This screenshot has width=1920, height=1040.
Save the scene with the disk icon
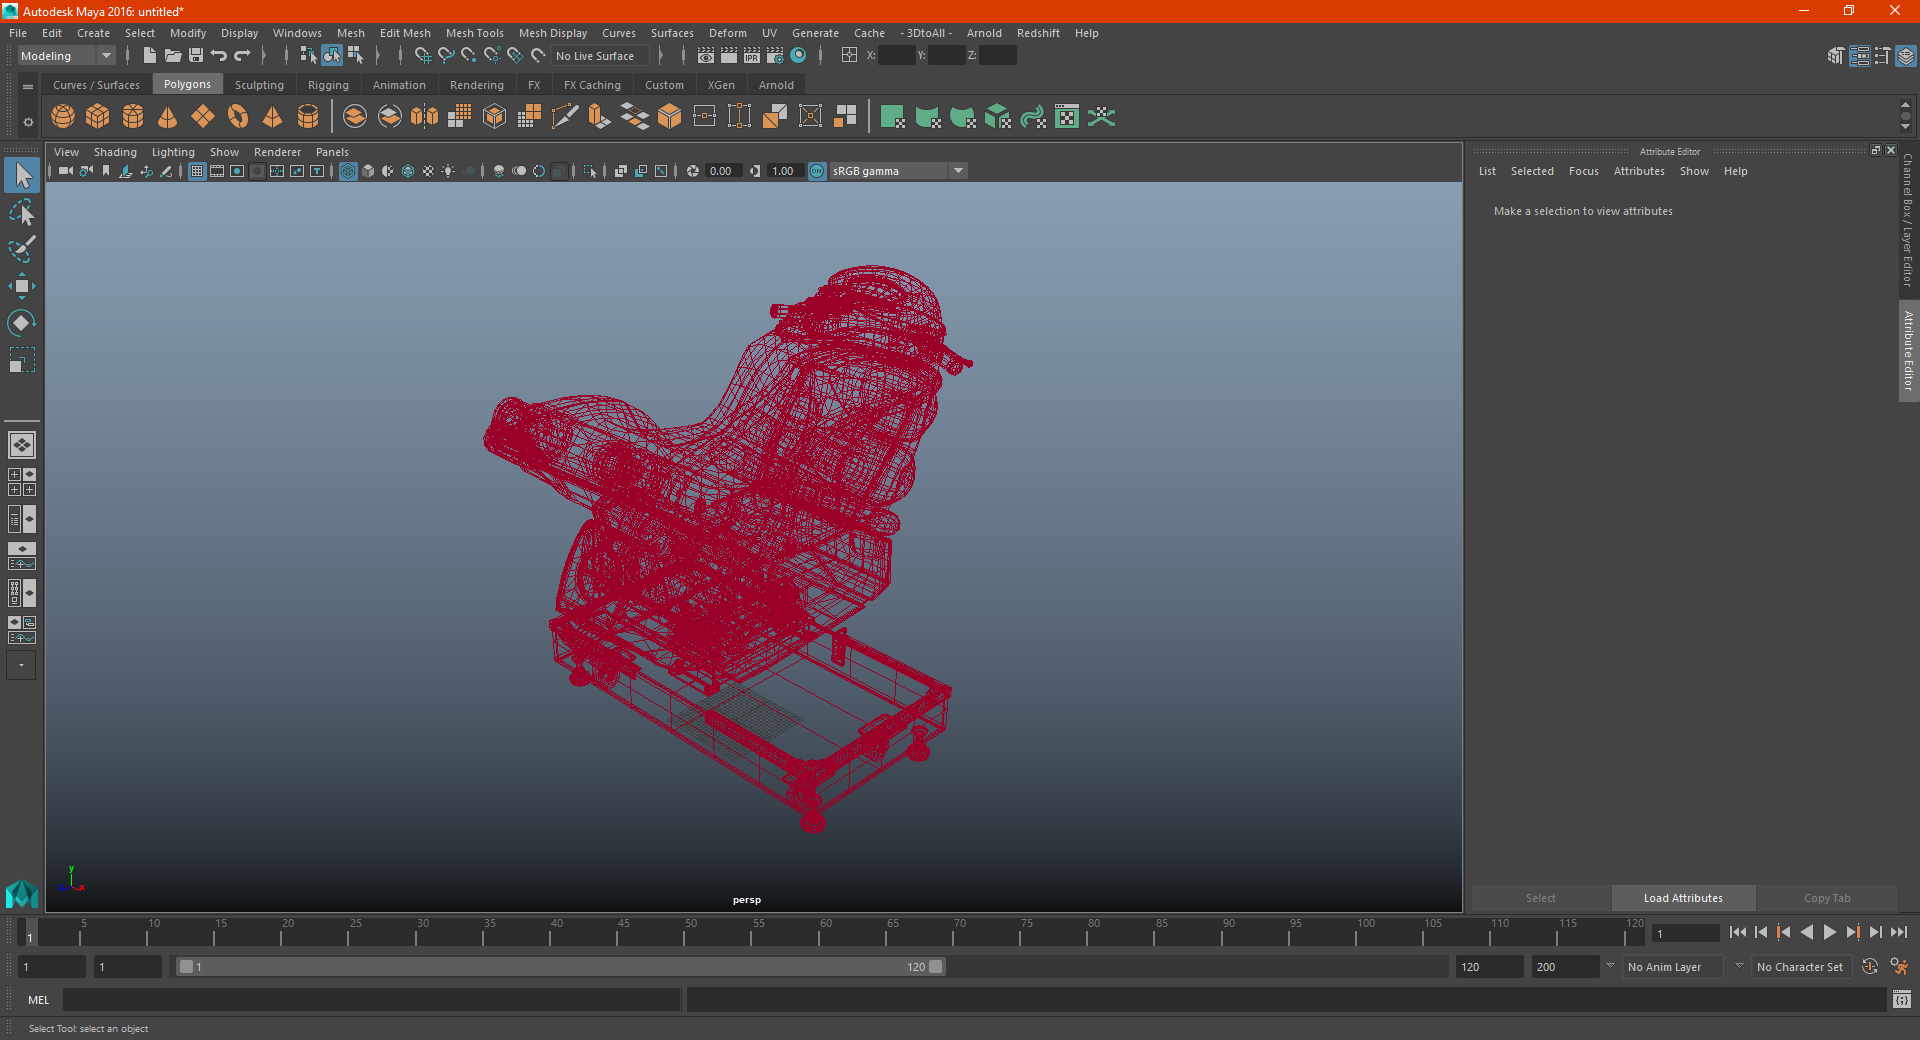coord(196,56)
